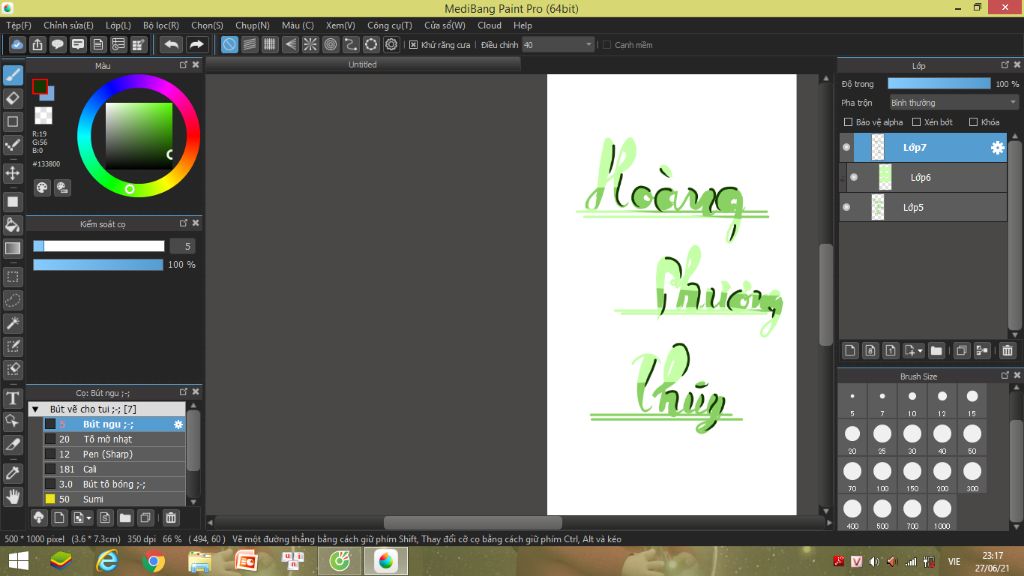The image size is (1024, 576).
Task: Open the Cửa sổ(W) menu
Action: 445,25
